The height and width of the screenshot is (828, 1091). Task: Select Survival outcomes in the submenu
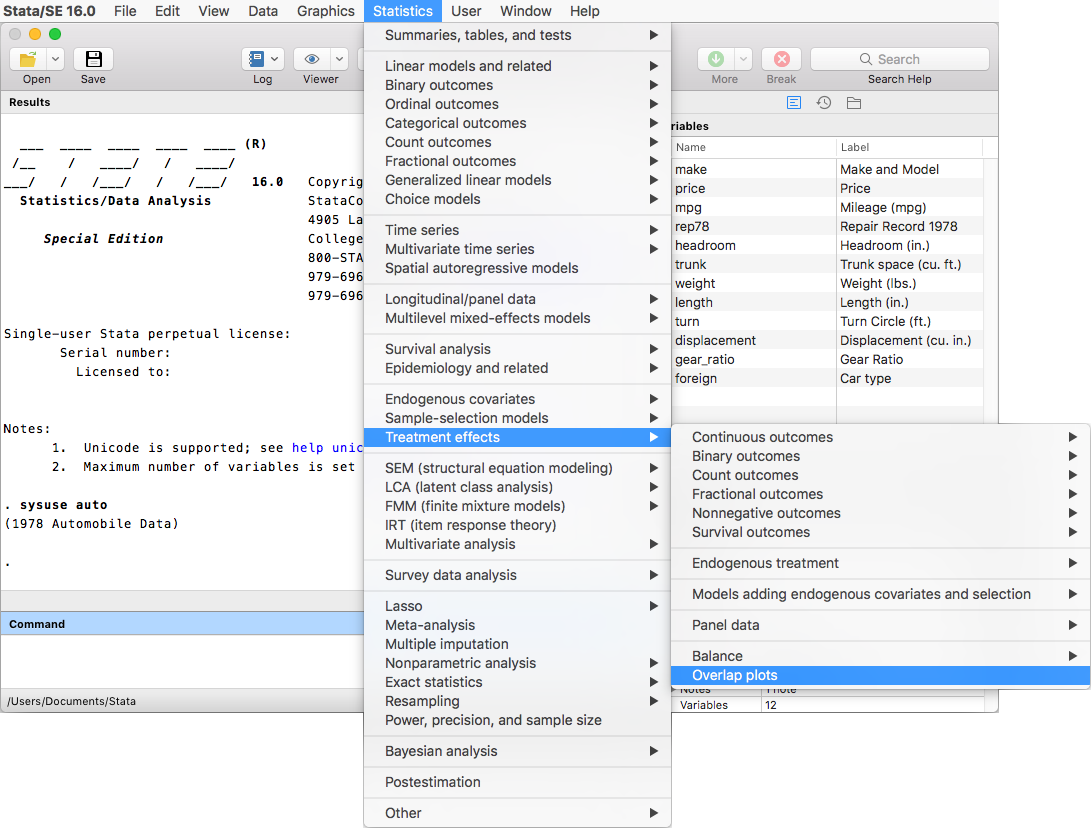pos(880,532)
